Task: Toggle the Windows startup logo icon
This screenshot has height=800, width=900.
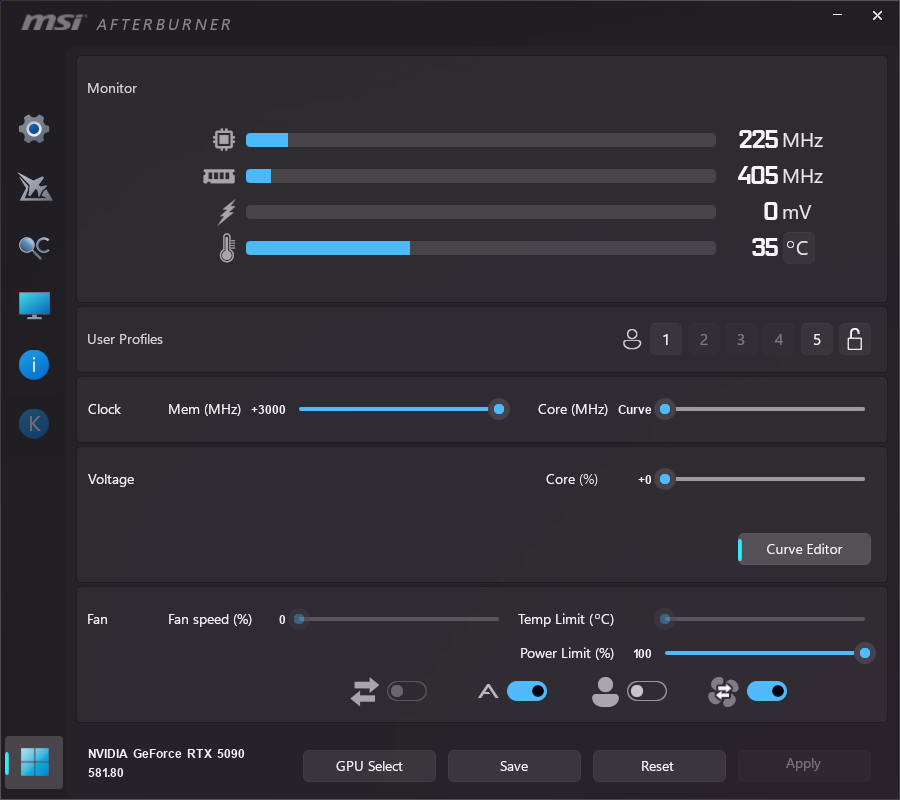Action: tap(34, 763)
